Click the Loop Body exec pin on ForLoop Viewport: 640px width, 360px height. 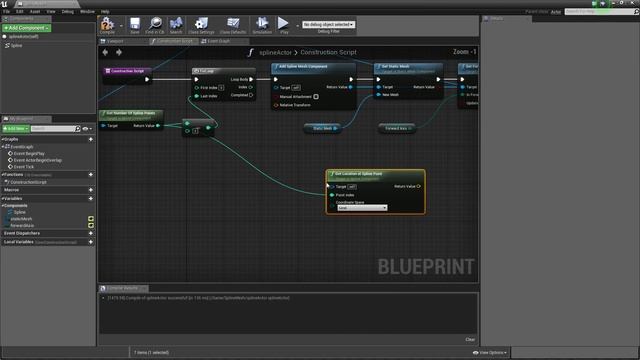[x=251, y=79]
